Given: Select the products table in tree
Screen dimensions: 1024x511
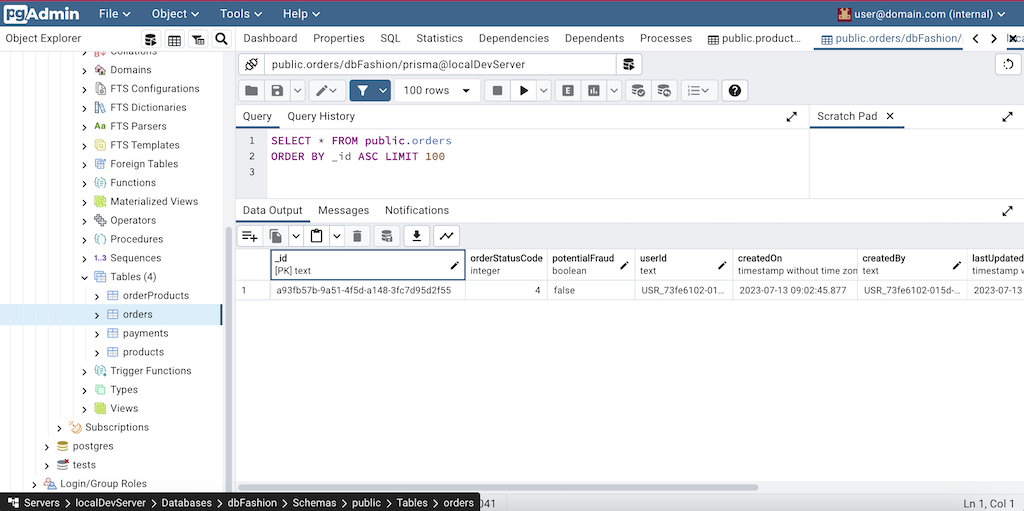Looking at the screenshot, I should 143,352.
